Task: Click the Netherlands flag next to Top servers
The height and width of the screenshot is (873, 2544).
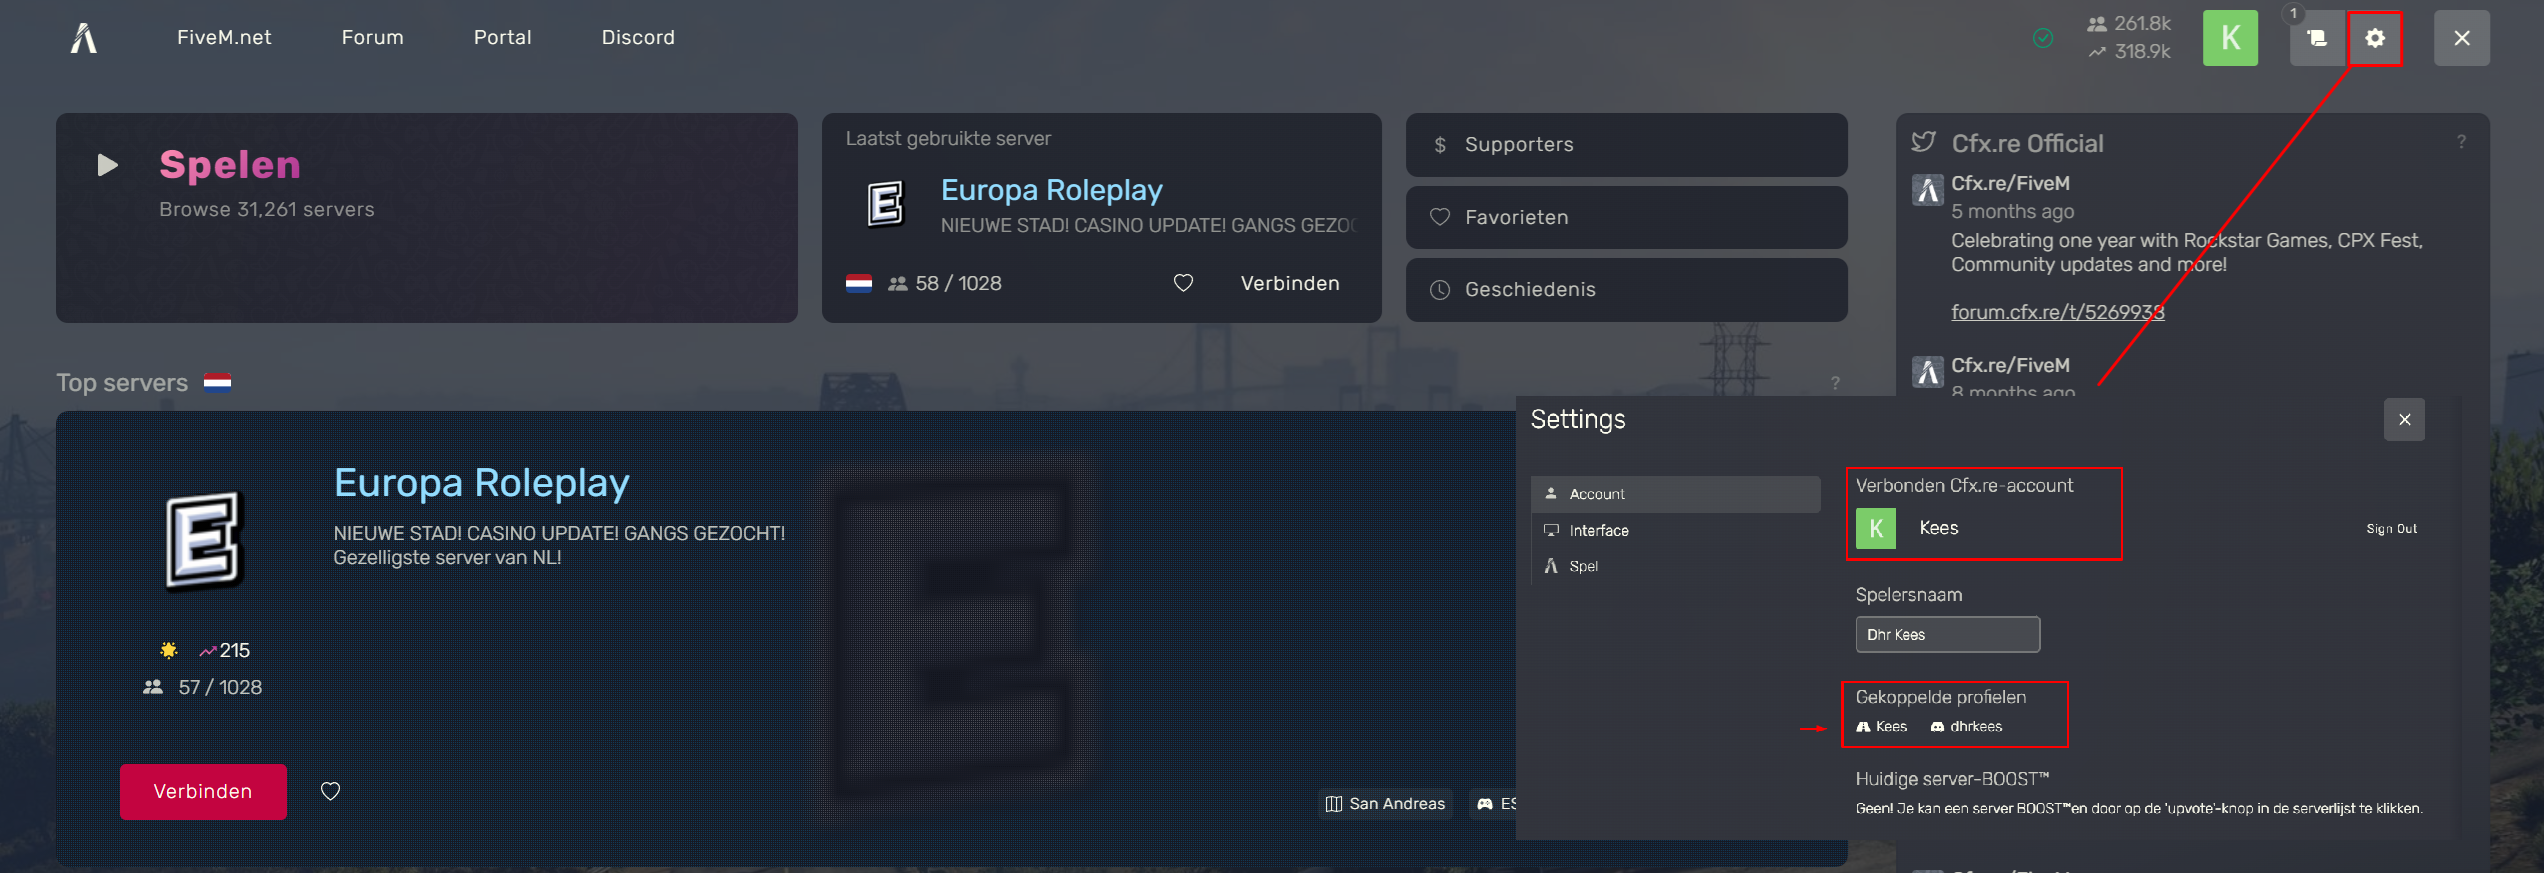Action: pyautogui.click(x=217, y=383)
